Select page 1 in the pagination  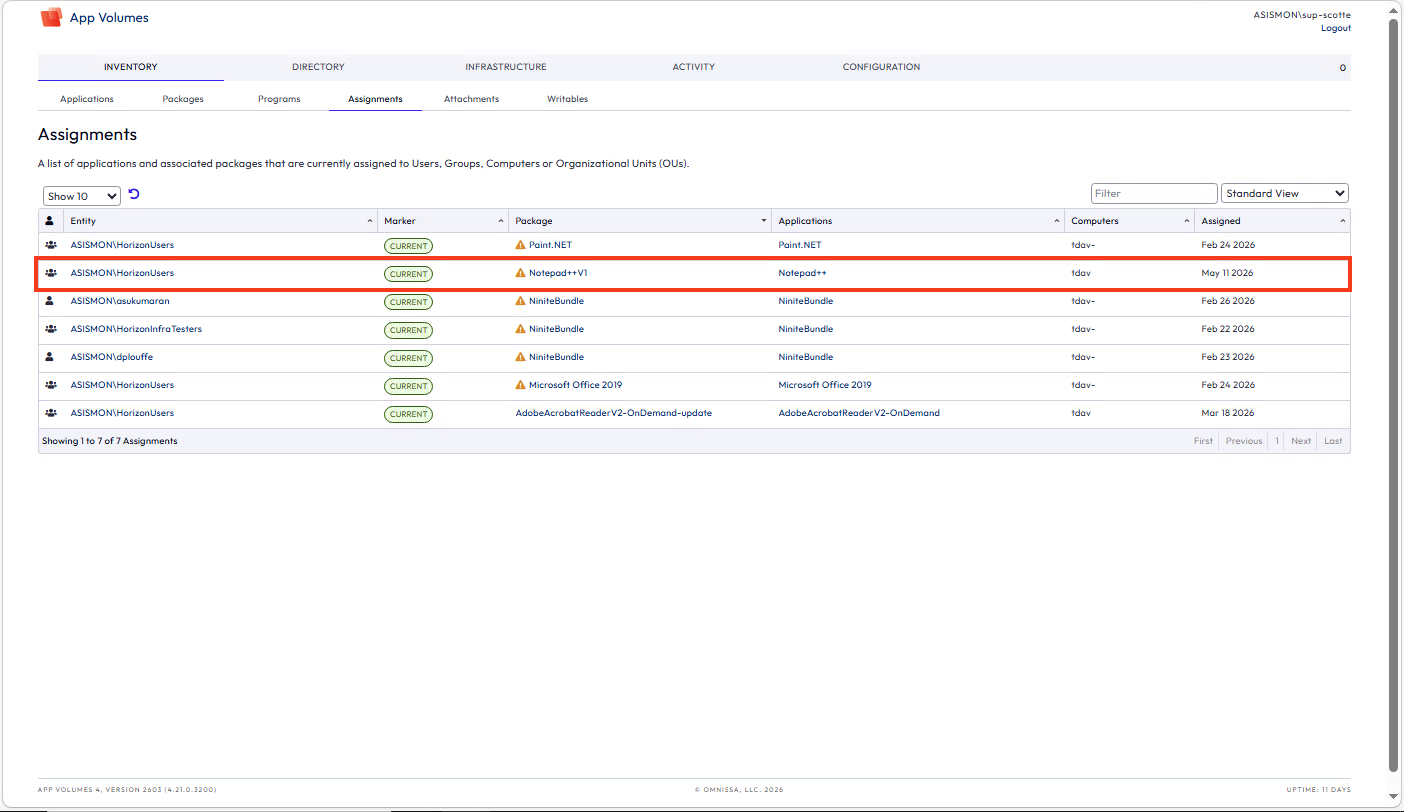(x=1277, y=441)
